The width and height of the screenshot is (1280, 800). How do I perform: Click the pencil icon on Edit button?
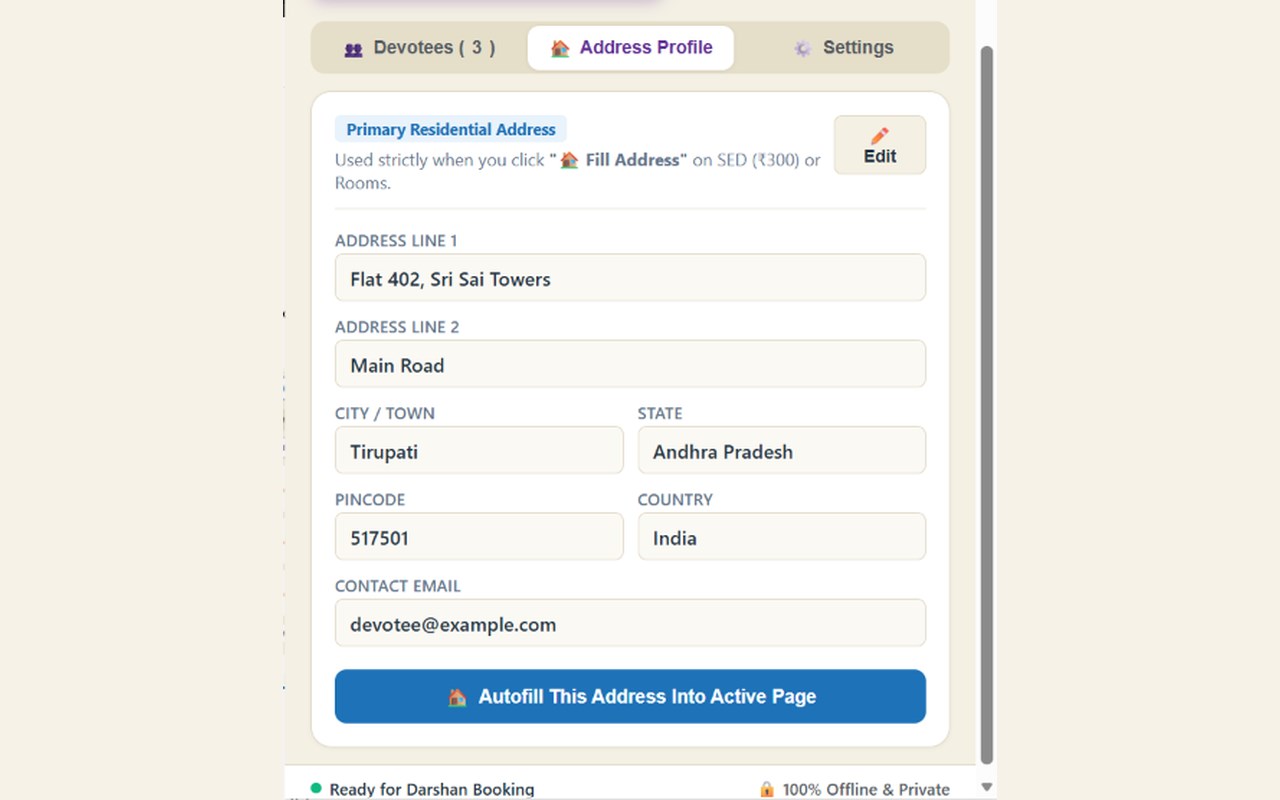coord(880,136)
